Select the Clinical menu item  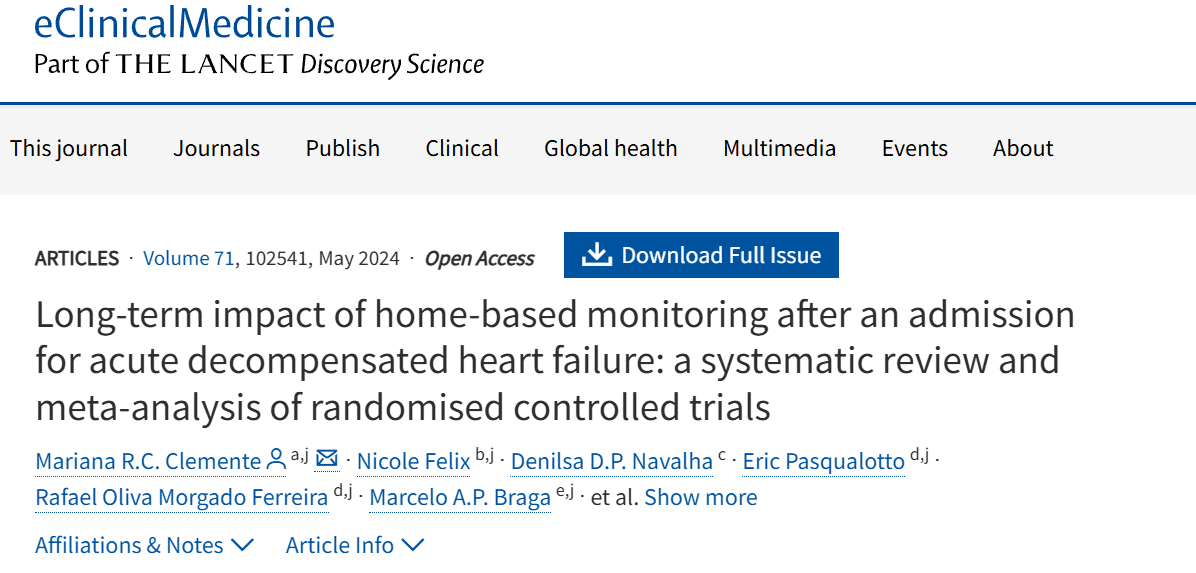(x=462, y=148)
